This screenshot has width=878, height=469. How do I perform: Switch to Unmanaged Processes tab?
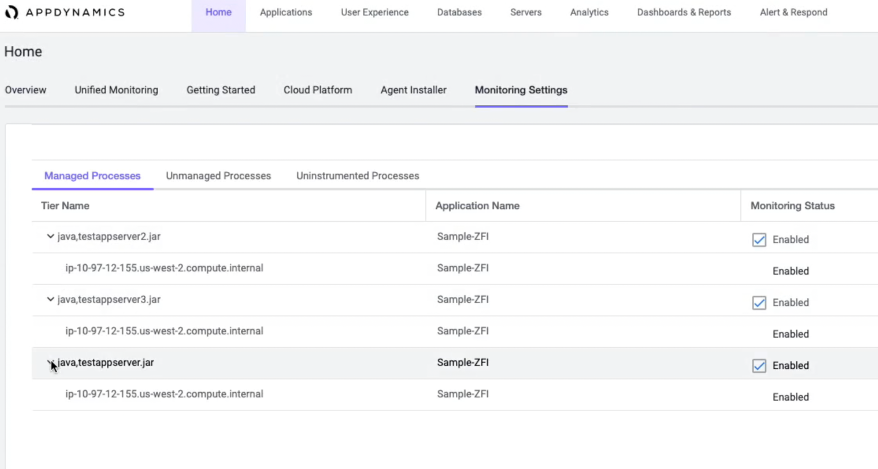point(218,176)
